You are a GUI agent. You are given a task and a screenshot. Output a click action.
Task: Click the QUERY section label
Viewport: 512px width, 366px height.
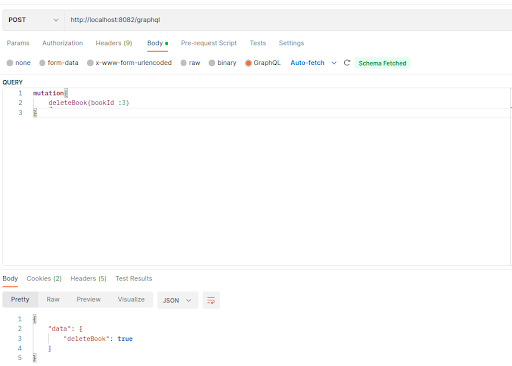pyautogui.click(x=13, y=82)
